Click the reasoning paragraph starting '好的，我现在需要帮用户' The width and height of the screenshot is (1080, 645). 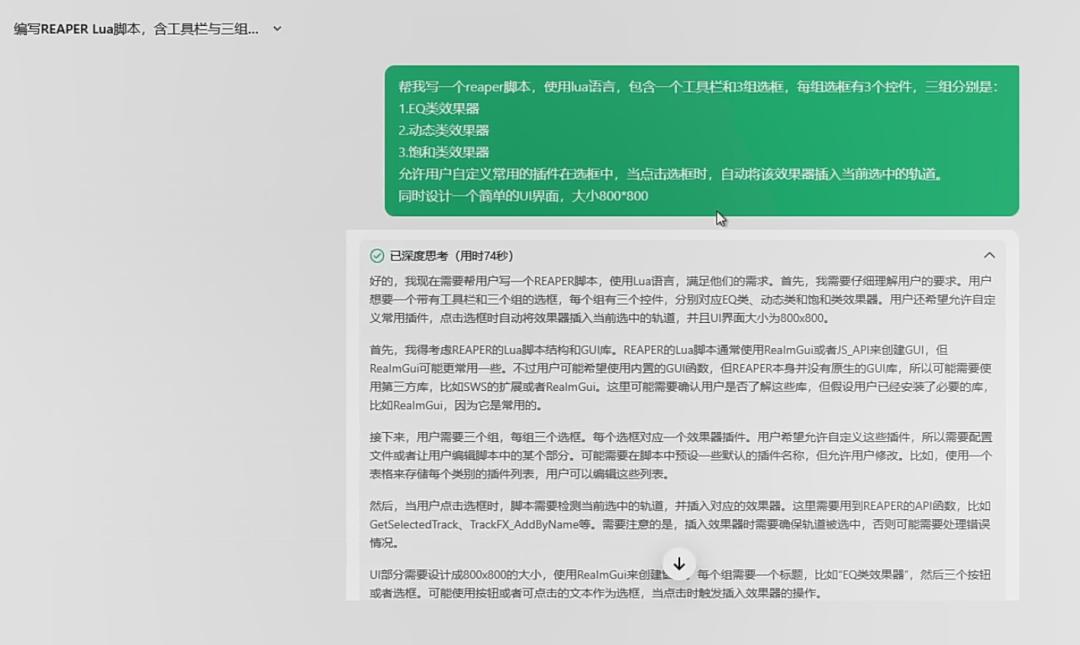tap(682, 299)
